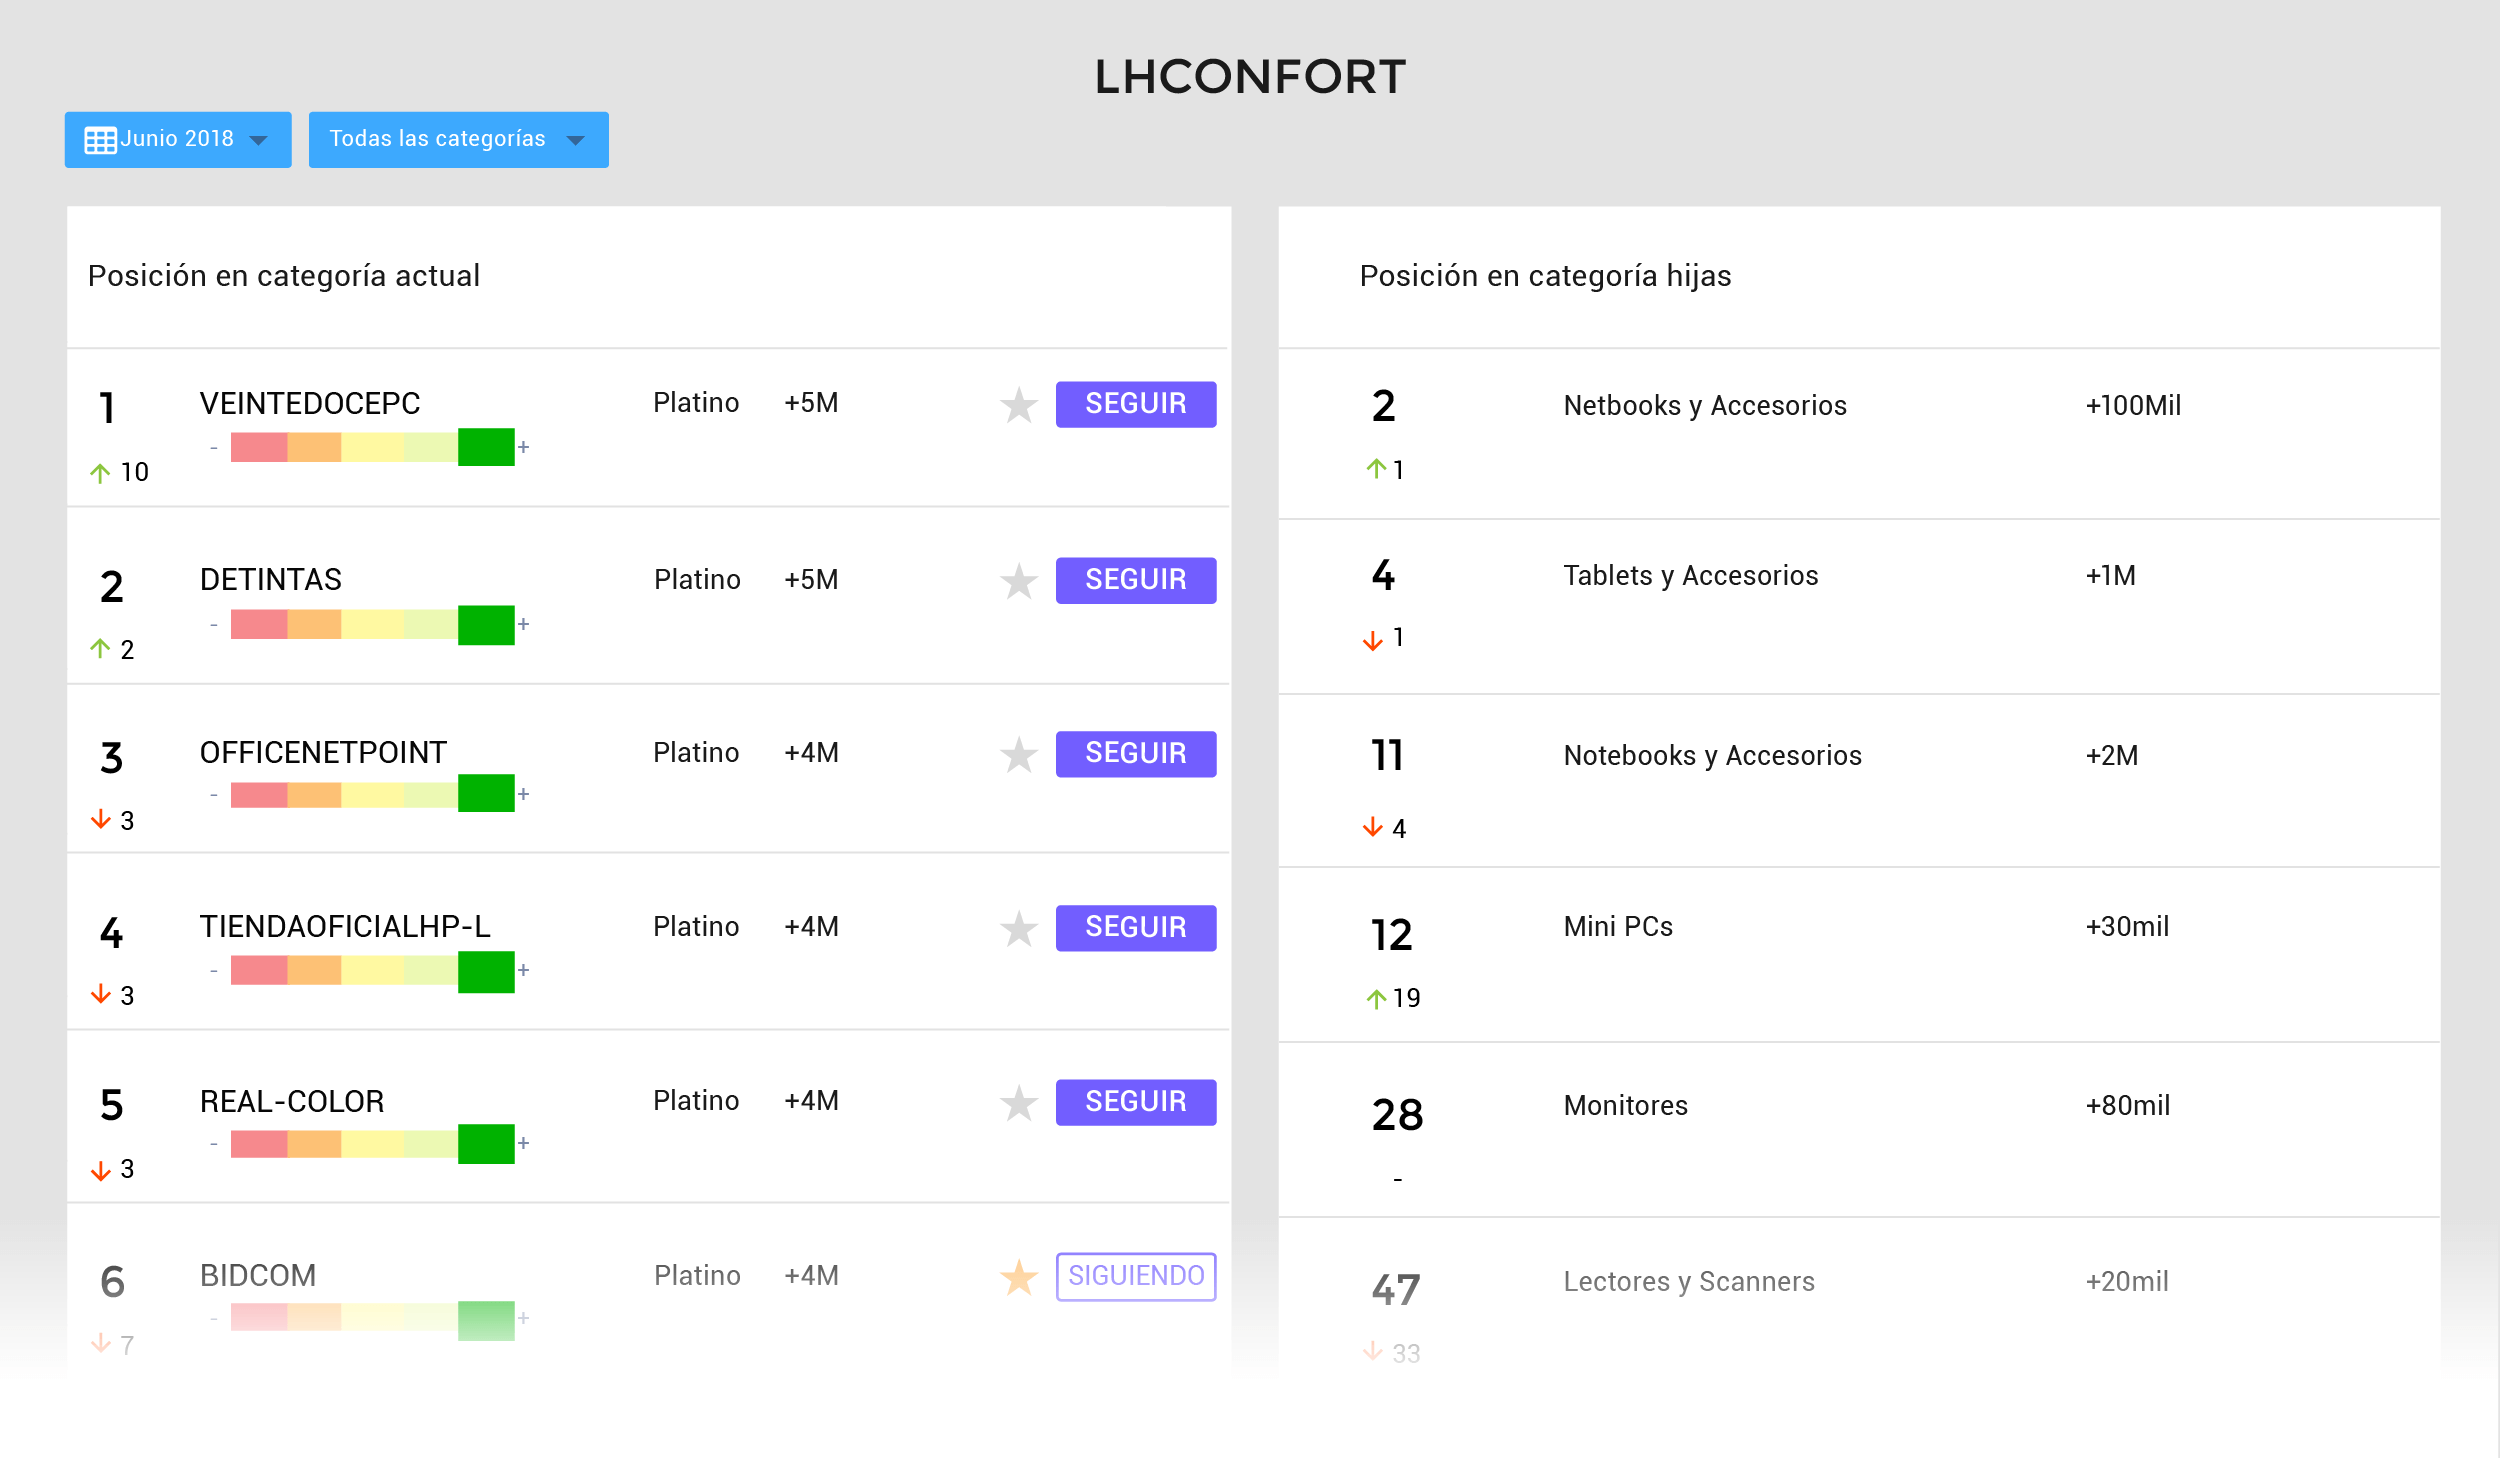Image resolution: width=2500 pixels, height=1458 pixels.
Task: Toggle the SIGUIENDO button for BIDCOM
Action: point(1136,1276)
